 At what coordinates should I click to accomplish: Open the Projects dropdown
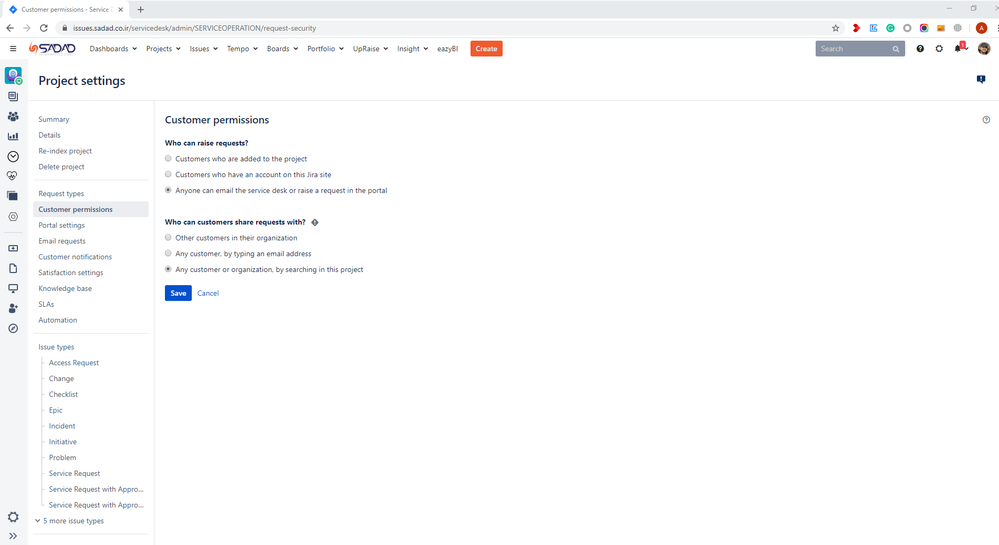click(163, 48)
